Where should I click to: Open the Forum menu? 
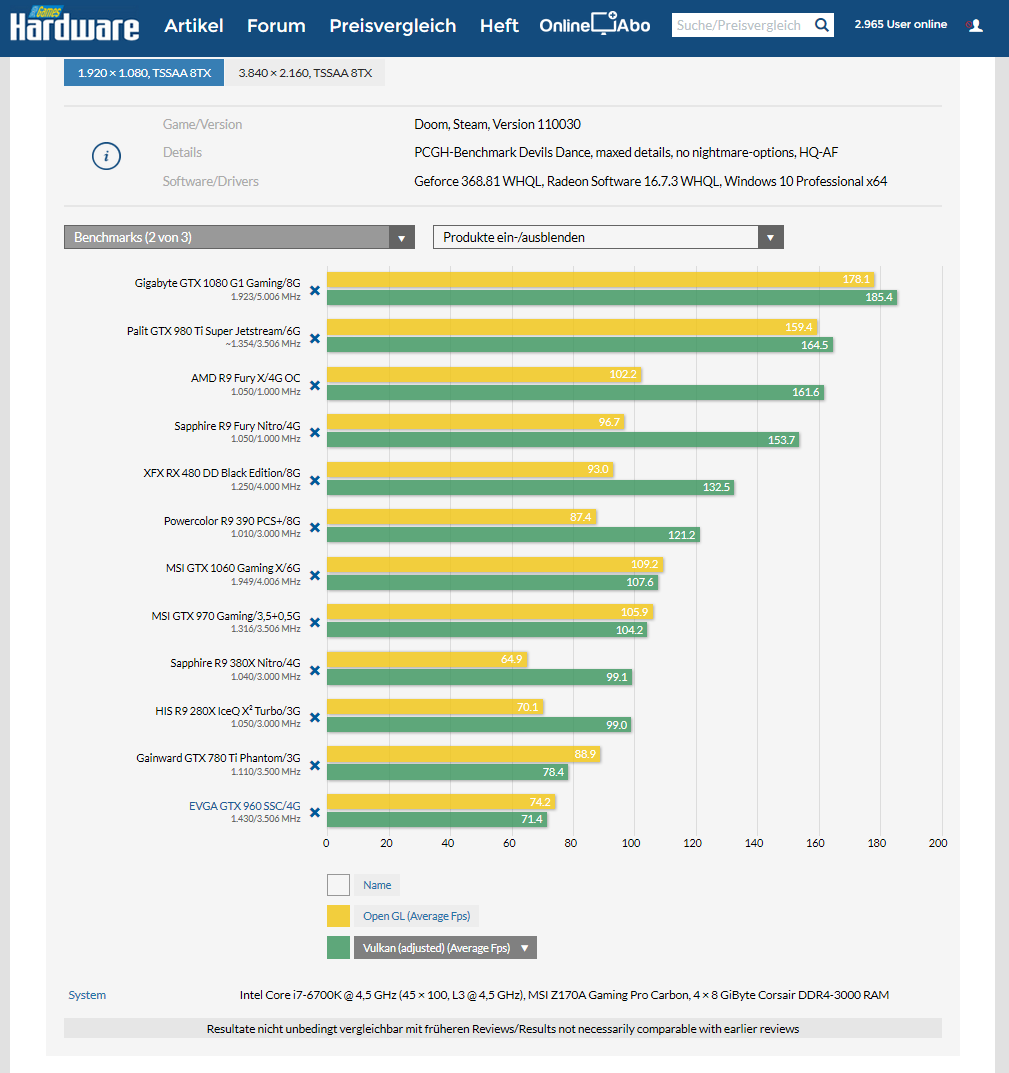click(x=276, y=26)
